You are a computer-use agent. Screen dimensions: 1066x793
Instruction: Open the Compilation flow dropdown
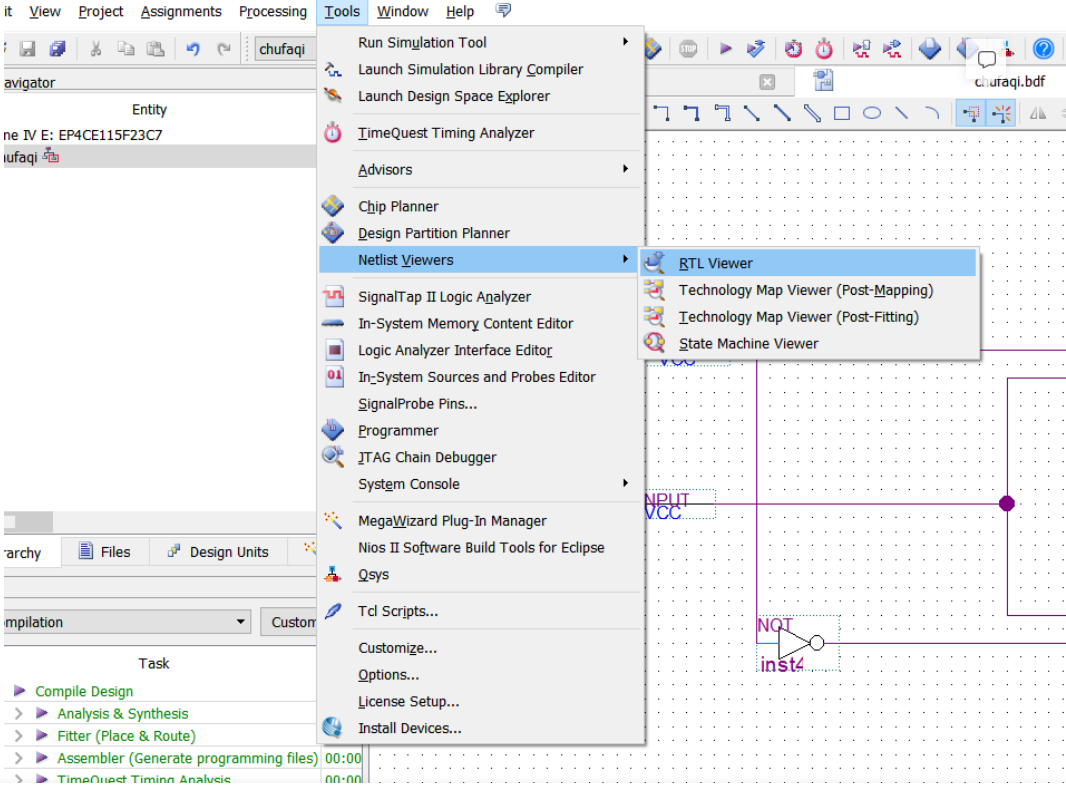[128, 622]
